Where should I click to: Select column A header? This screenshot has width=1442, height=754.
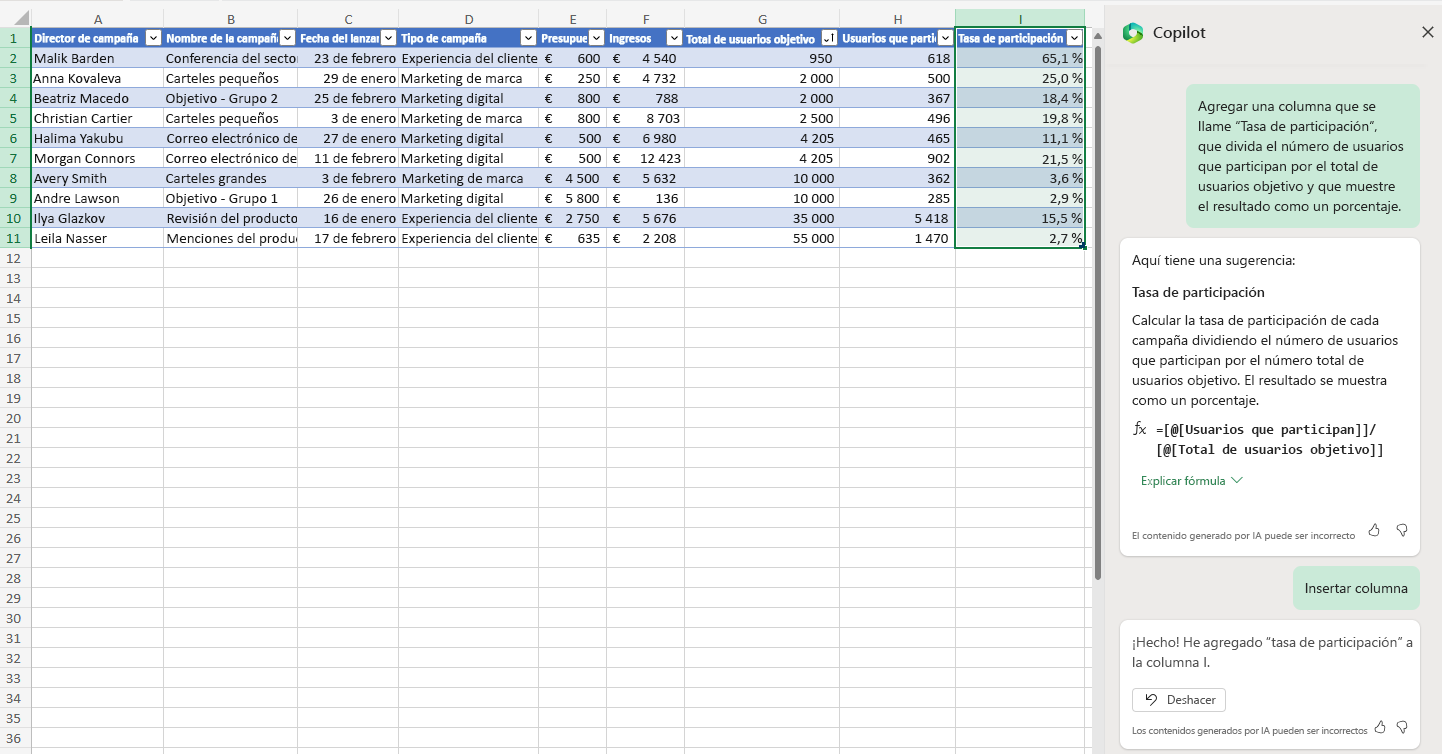[x=97, y=19]
